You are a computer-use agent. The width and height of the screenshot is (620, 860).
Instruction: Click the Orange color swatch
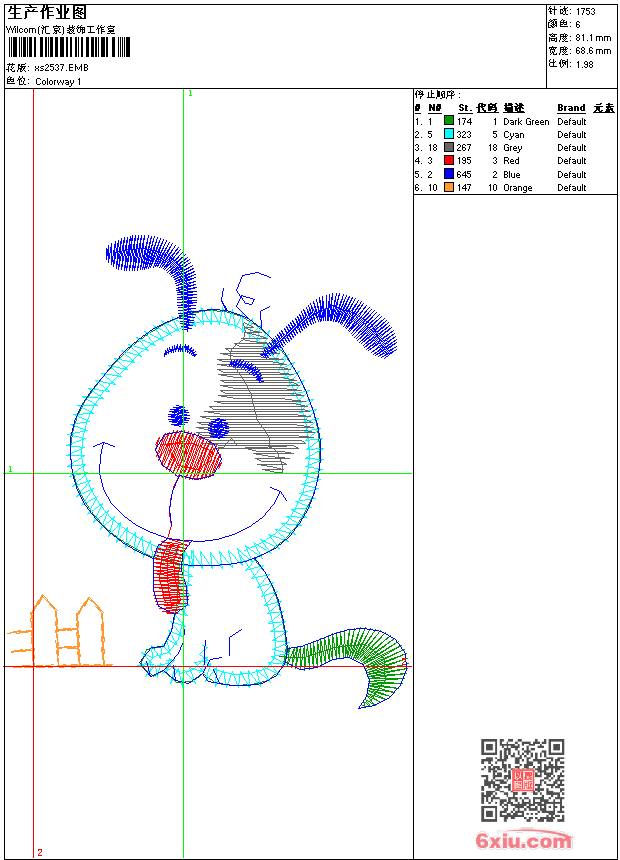pos(449,187)
